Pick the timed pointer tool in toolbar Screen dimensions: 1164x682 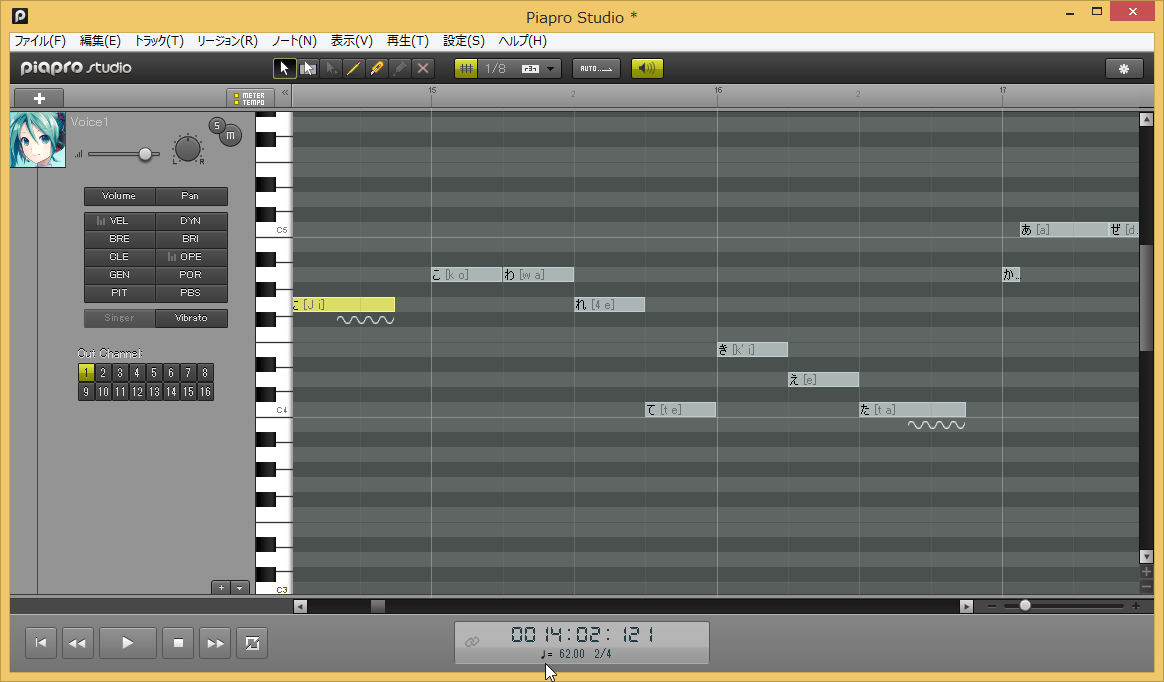click(330, 68)
